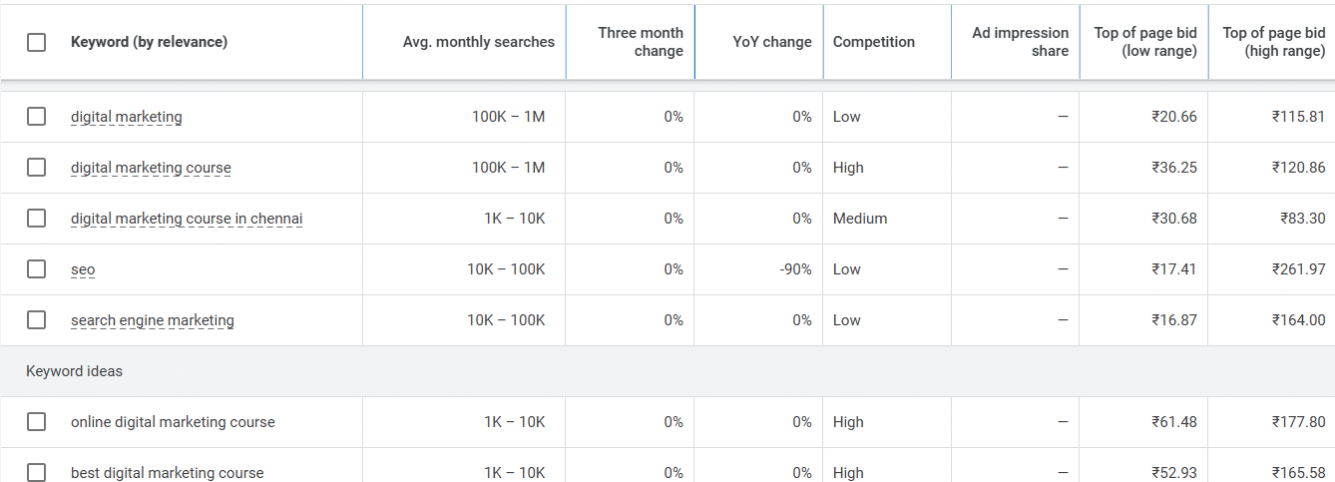Select online digital marketing course checkbox
1335x482 pixels.
[x=36, y=422]
